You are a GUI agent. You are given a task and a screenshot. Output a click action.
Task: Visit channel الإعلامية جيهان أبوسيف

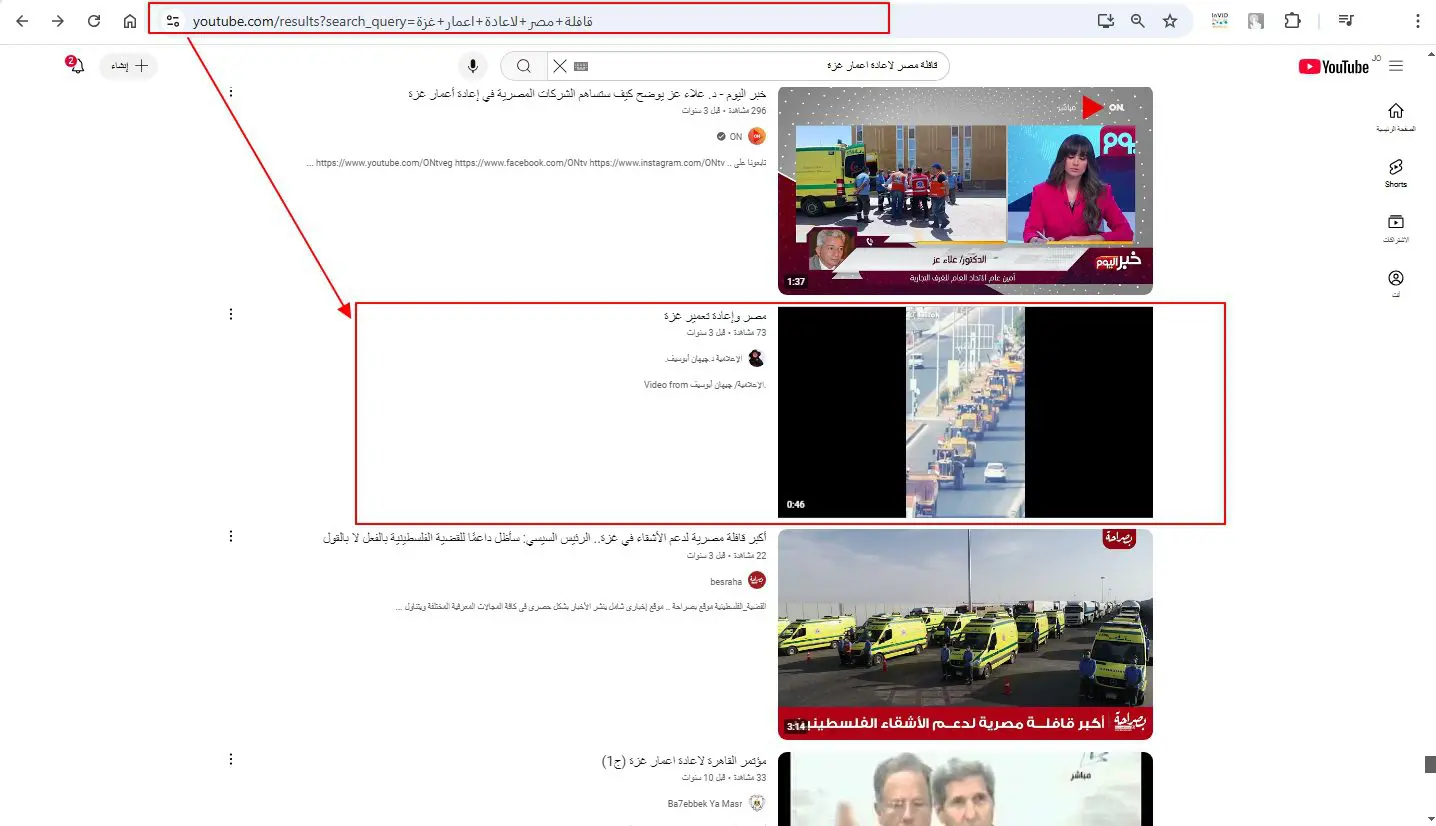[x=704, y=359]
